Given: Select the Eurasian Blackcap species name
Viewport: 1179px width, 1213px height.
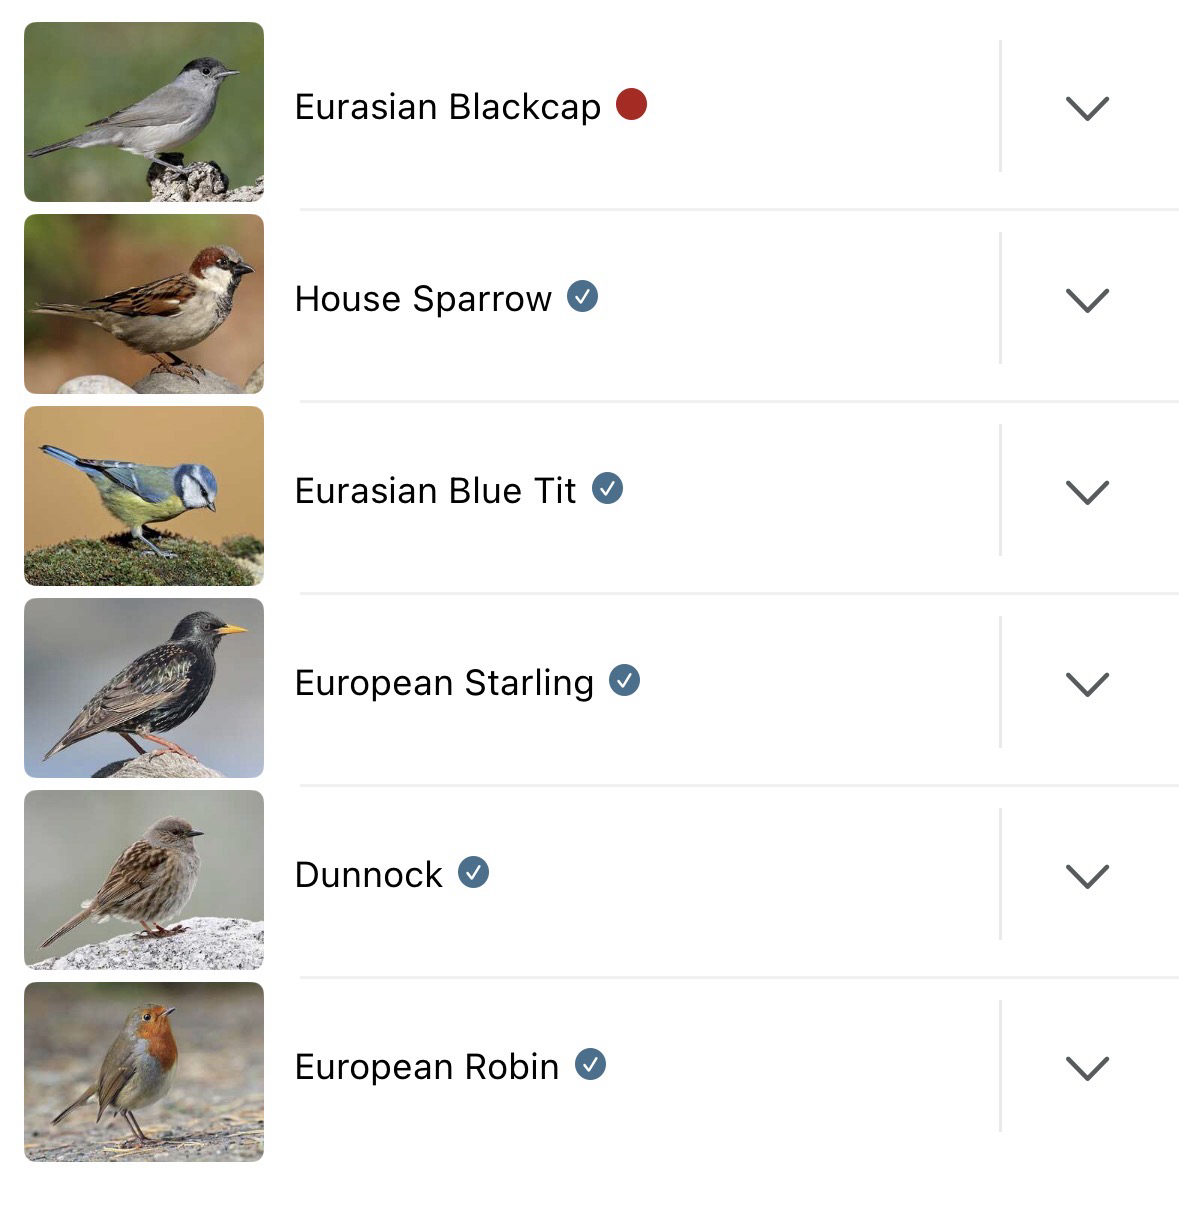Looking at the screenshot, I should pos(447,107).
